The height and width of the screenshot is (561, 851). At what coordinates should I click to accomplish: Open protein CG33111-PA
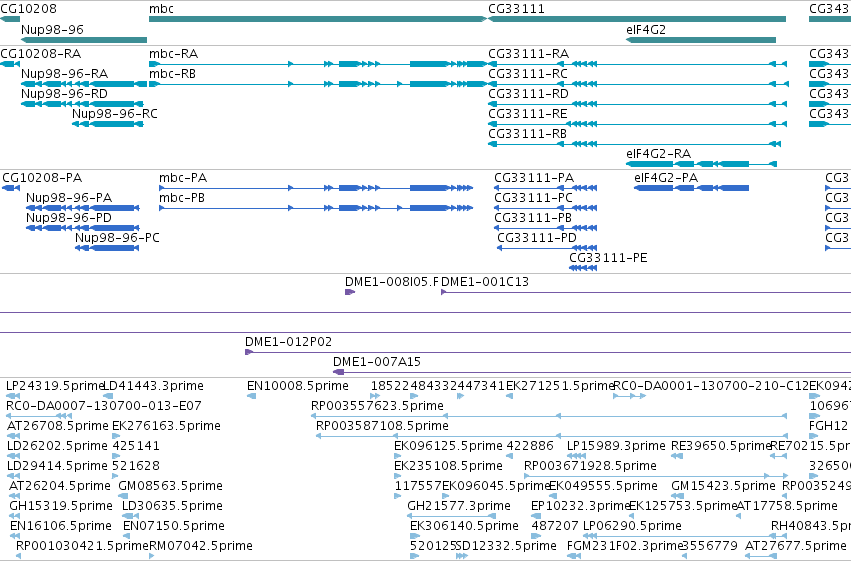545,188
